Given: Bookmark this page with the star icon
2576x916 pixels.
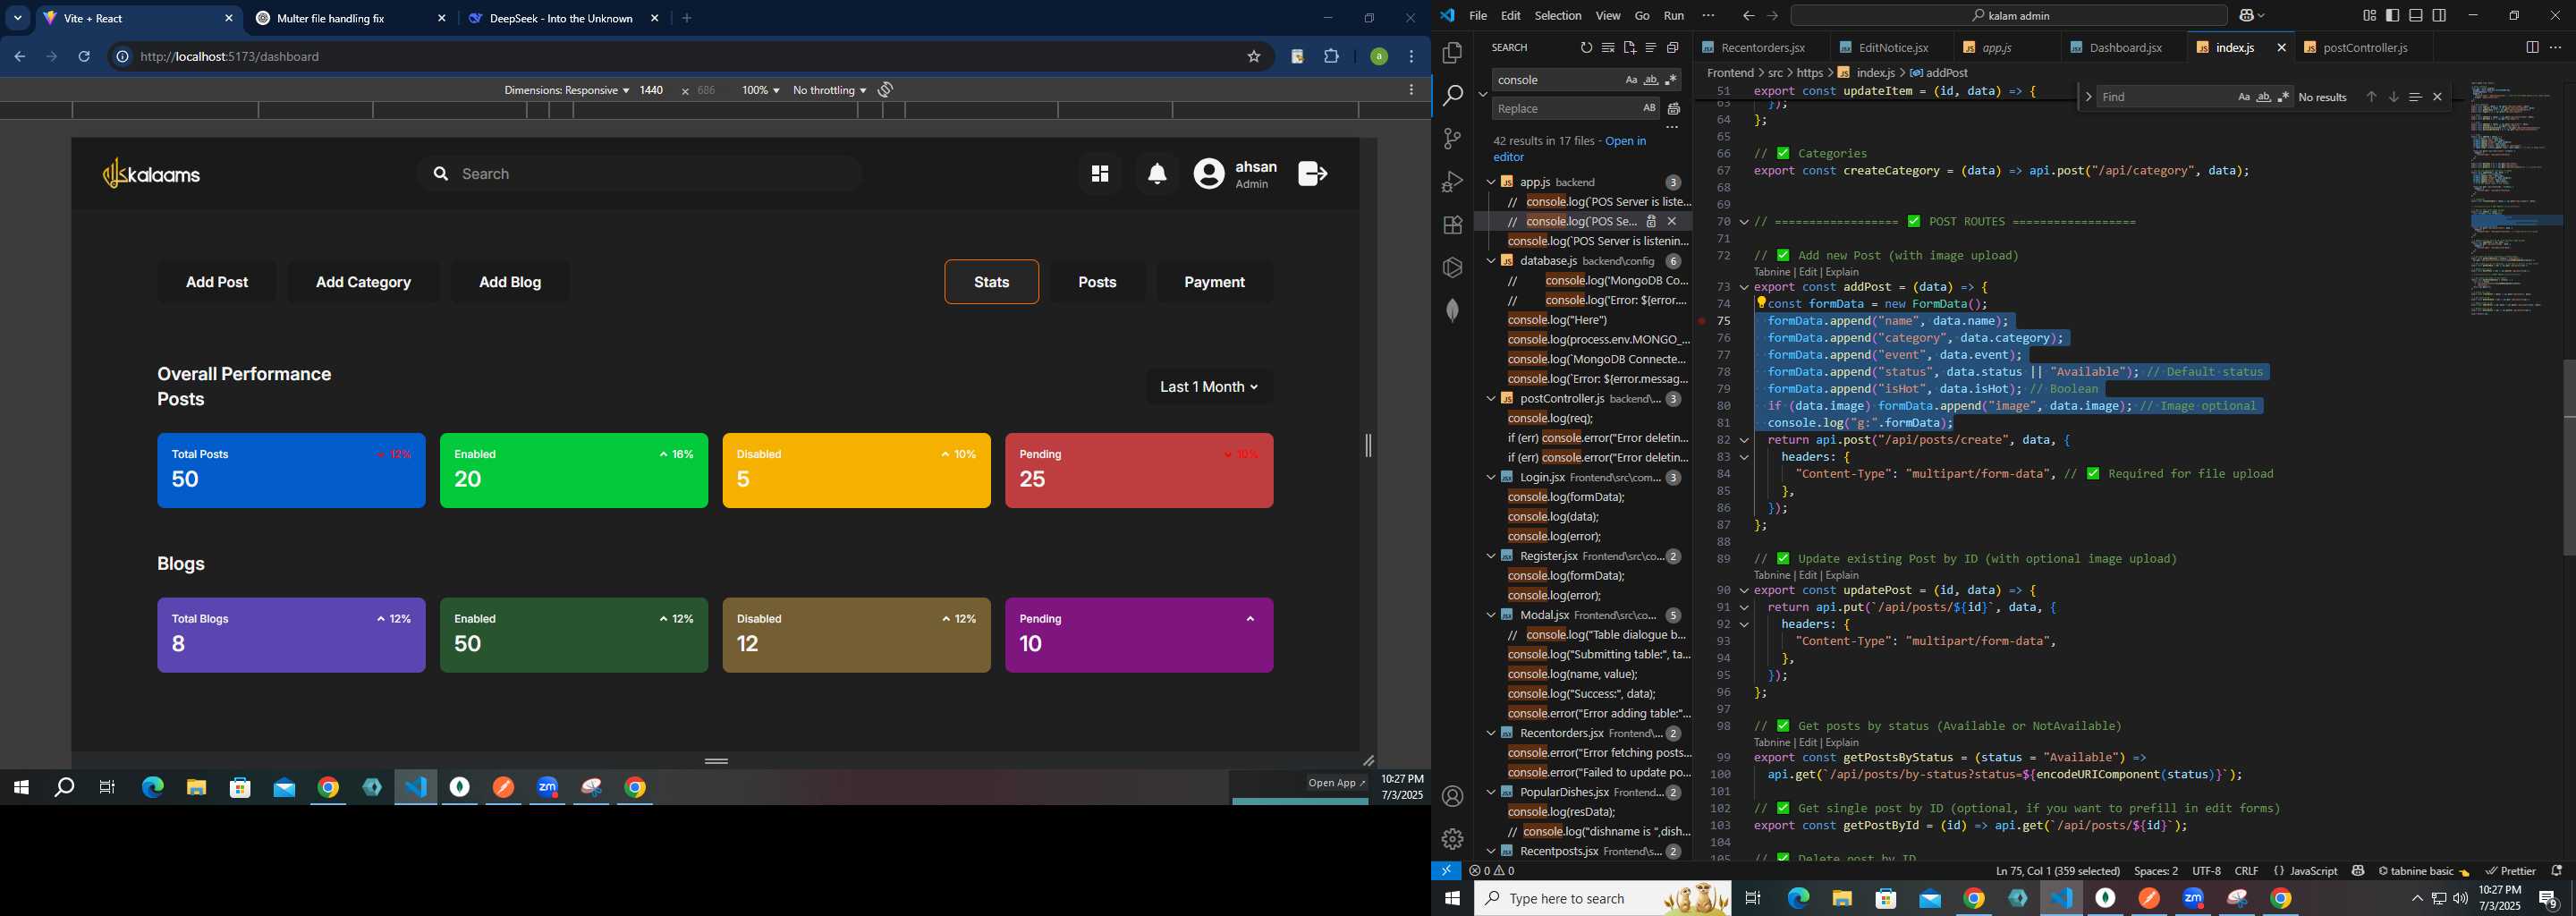Looking at the screenshot, I should coord(1254,57).
